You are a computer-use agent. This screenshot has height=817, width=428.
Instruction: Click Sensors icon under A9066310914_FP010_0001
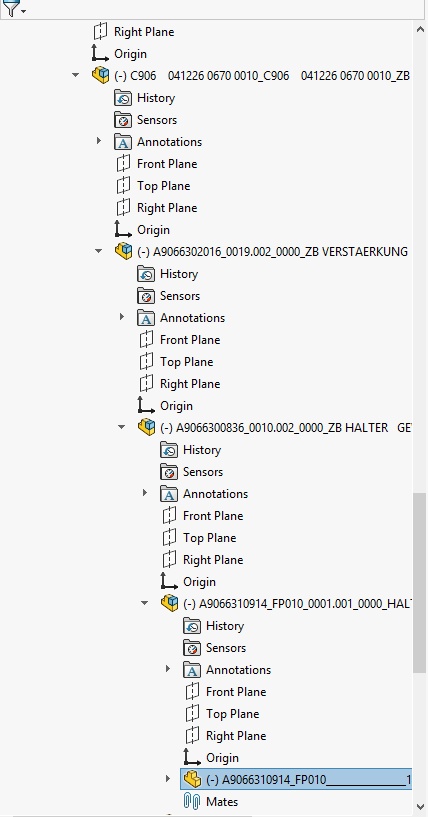click(192, 648)
